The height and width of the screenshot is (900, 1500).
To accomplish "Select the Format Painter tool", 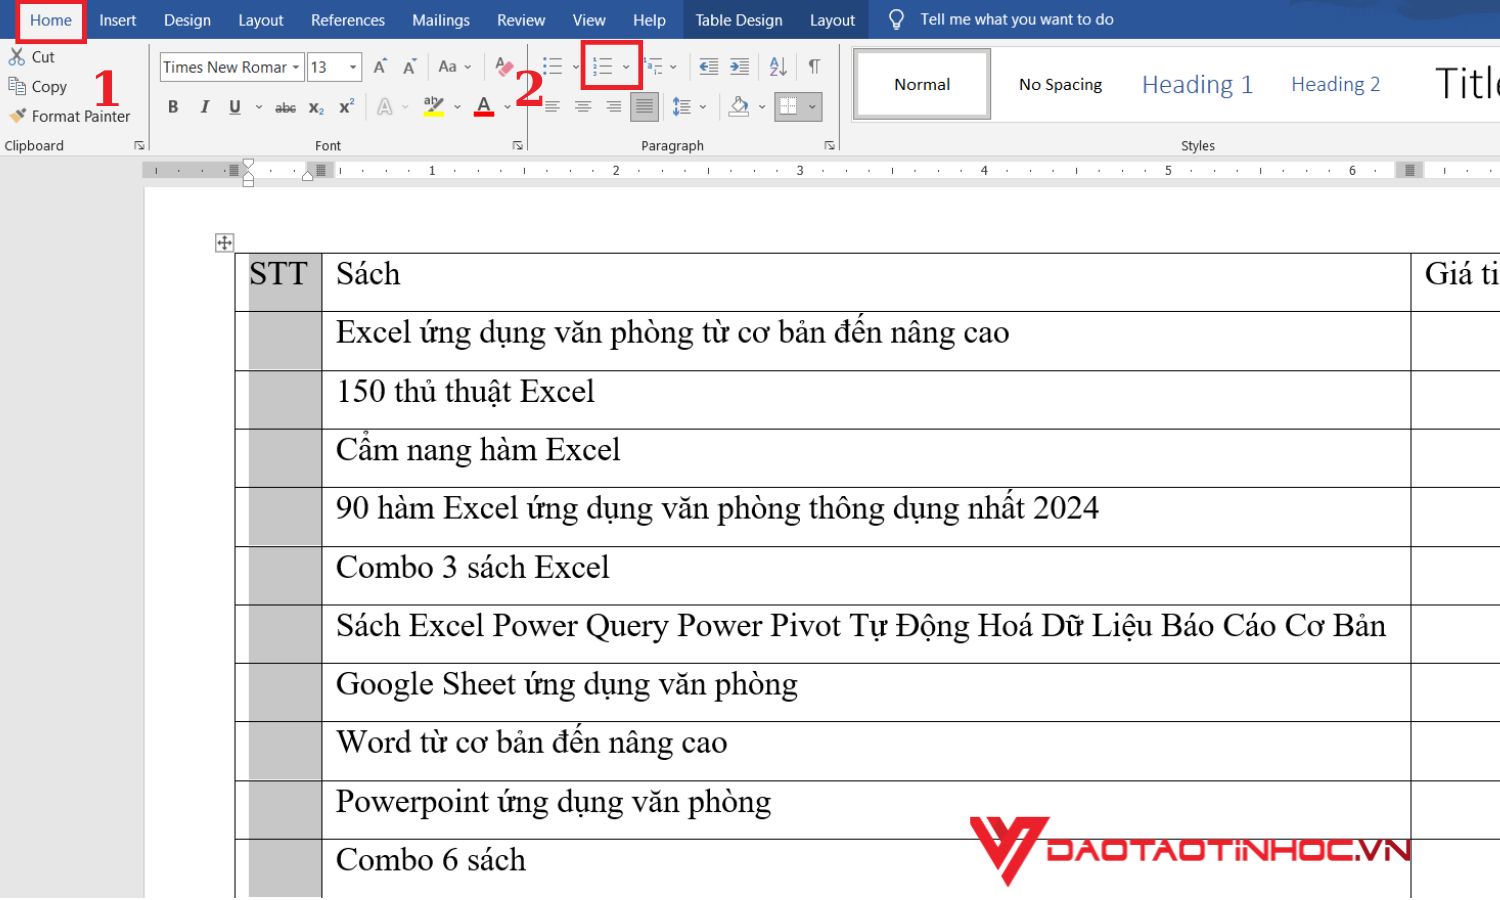I will click(x=71, y=116).
